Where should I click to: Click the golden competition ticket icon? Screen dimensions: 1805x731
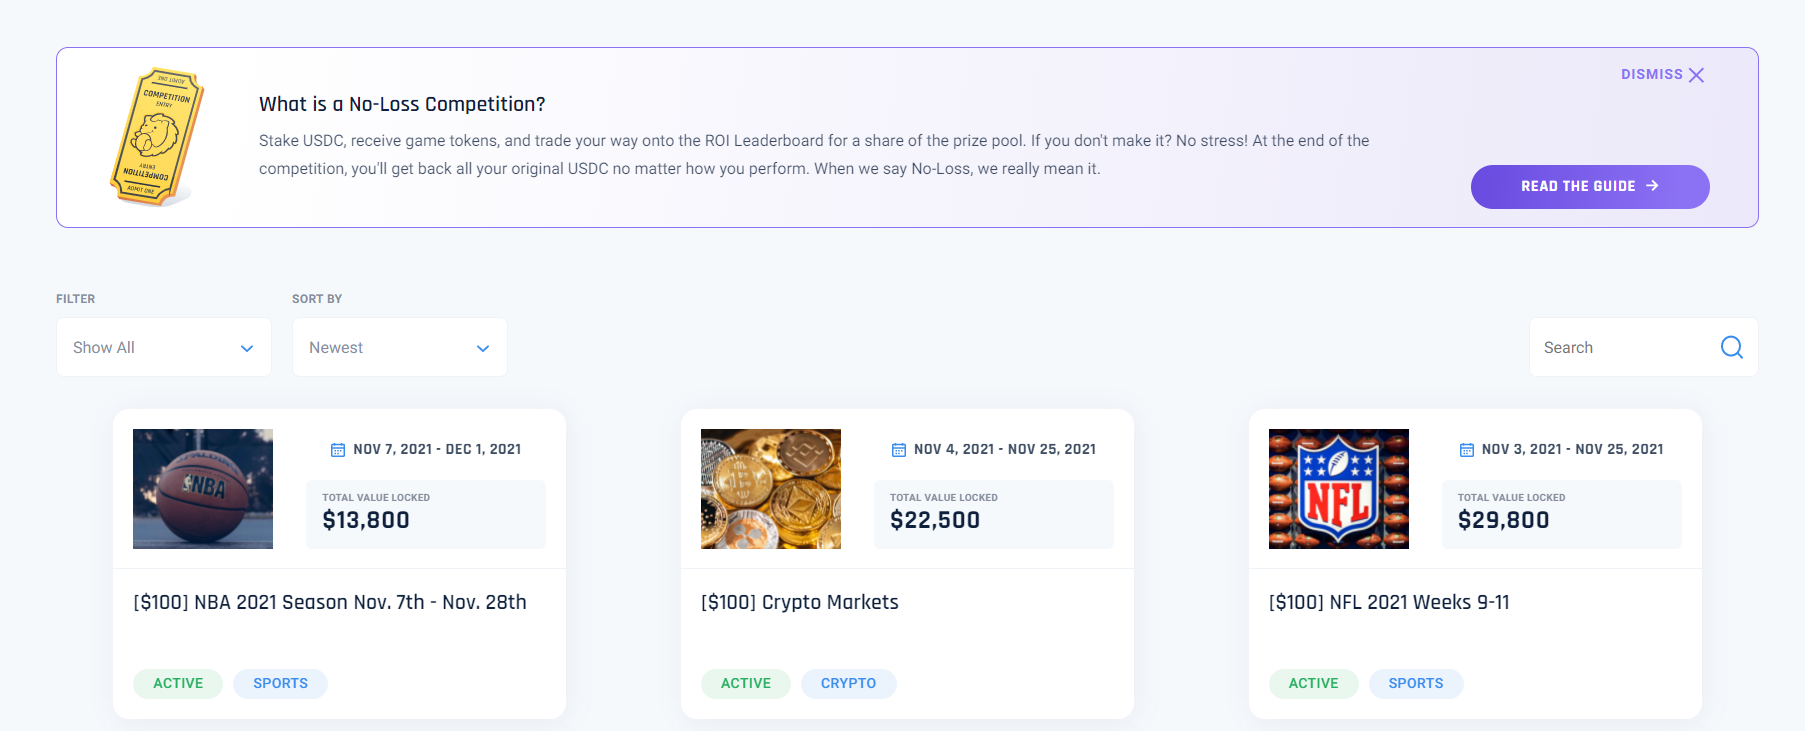coord(156,137)
